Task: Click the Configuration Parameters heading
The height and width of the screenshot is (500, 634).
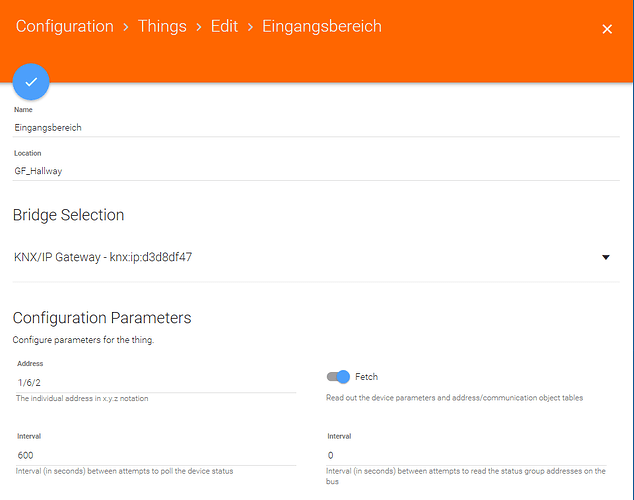Action: click(x=102, y=318)
